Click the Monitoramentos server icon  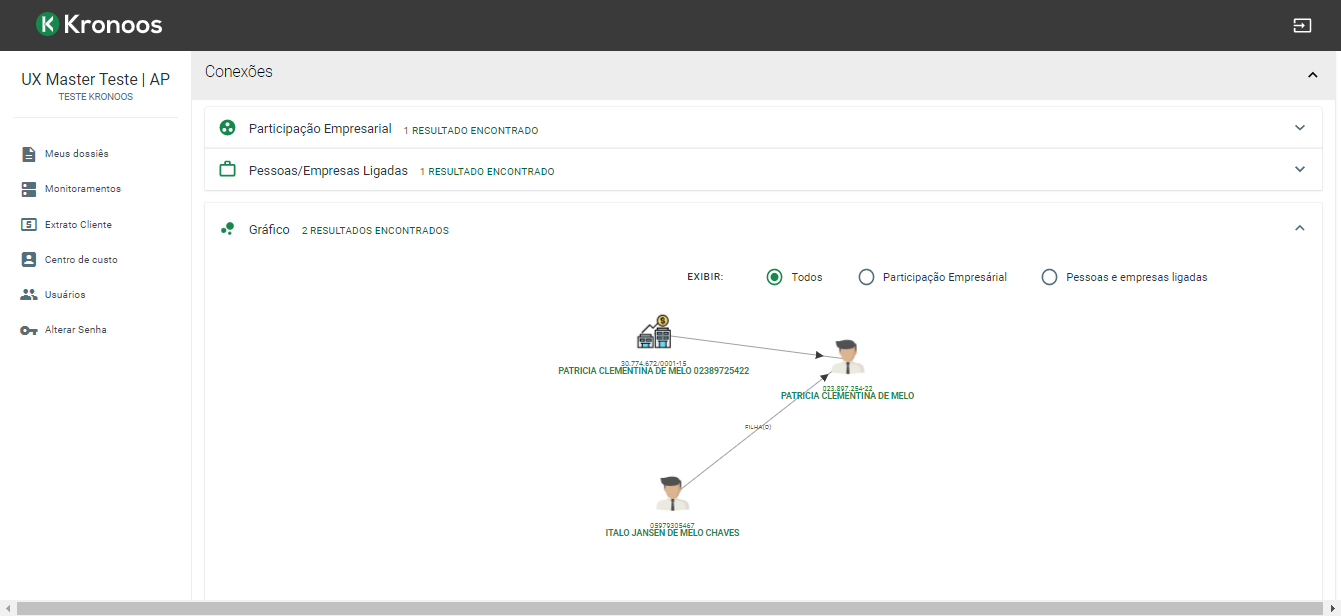(x=29, y=189)
